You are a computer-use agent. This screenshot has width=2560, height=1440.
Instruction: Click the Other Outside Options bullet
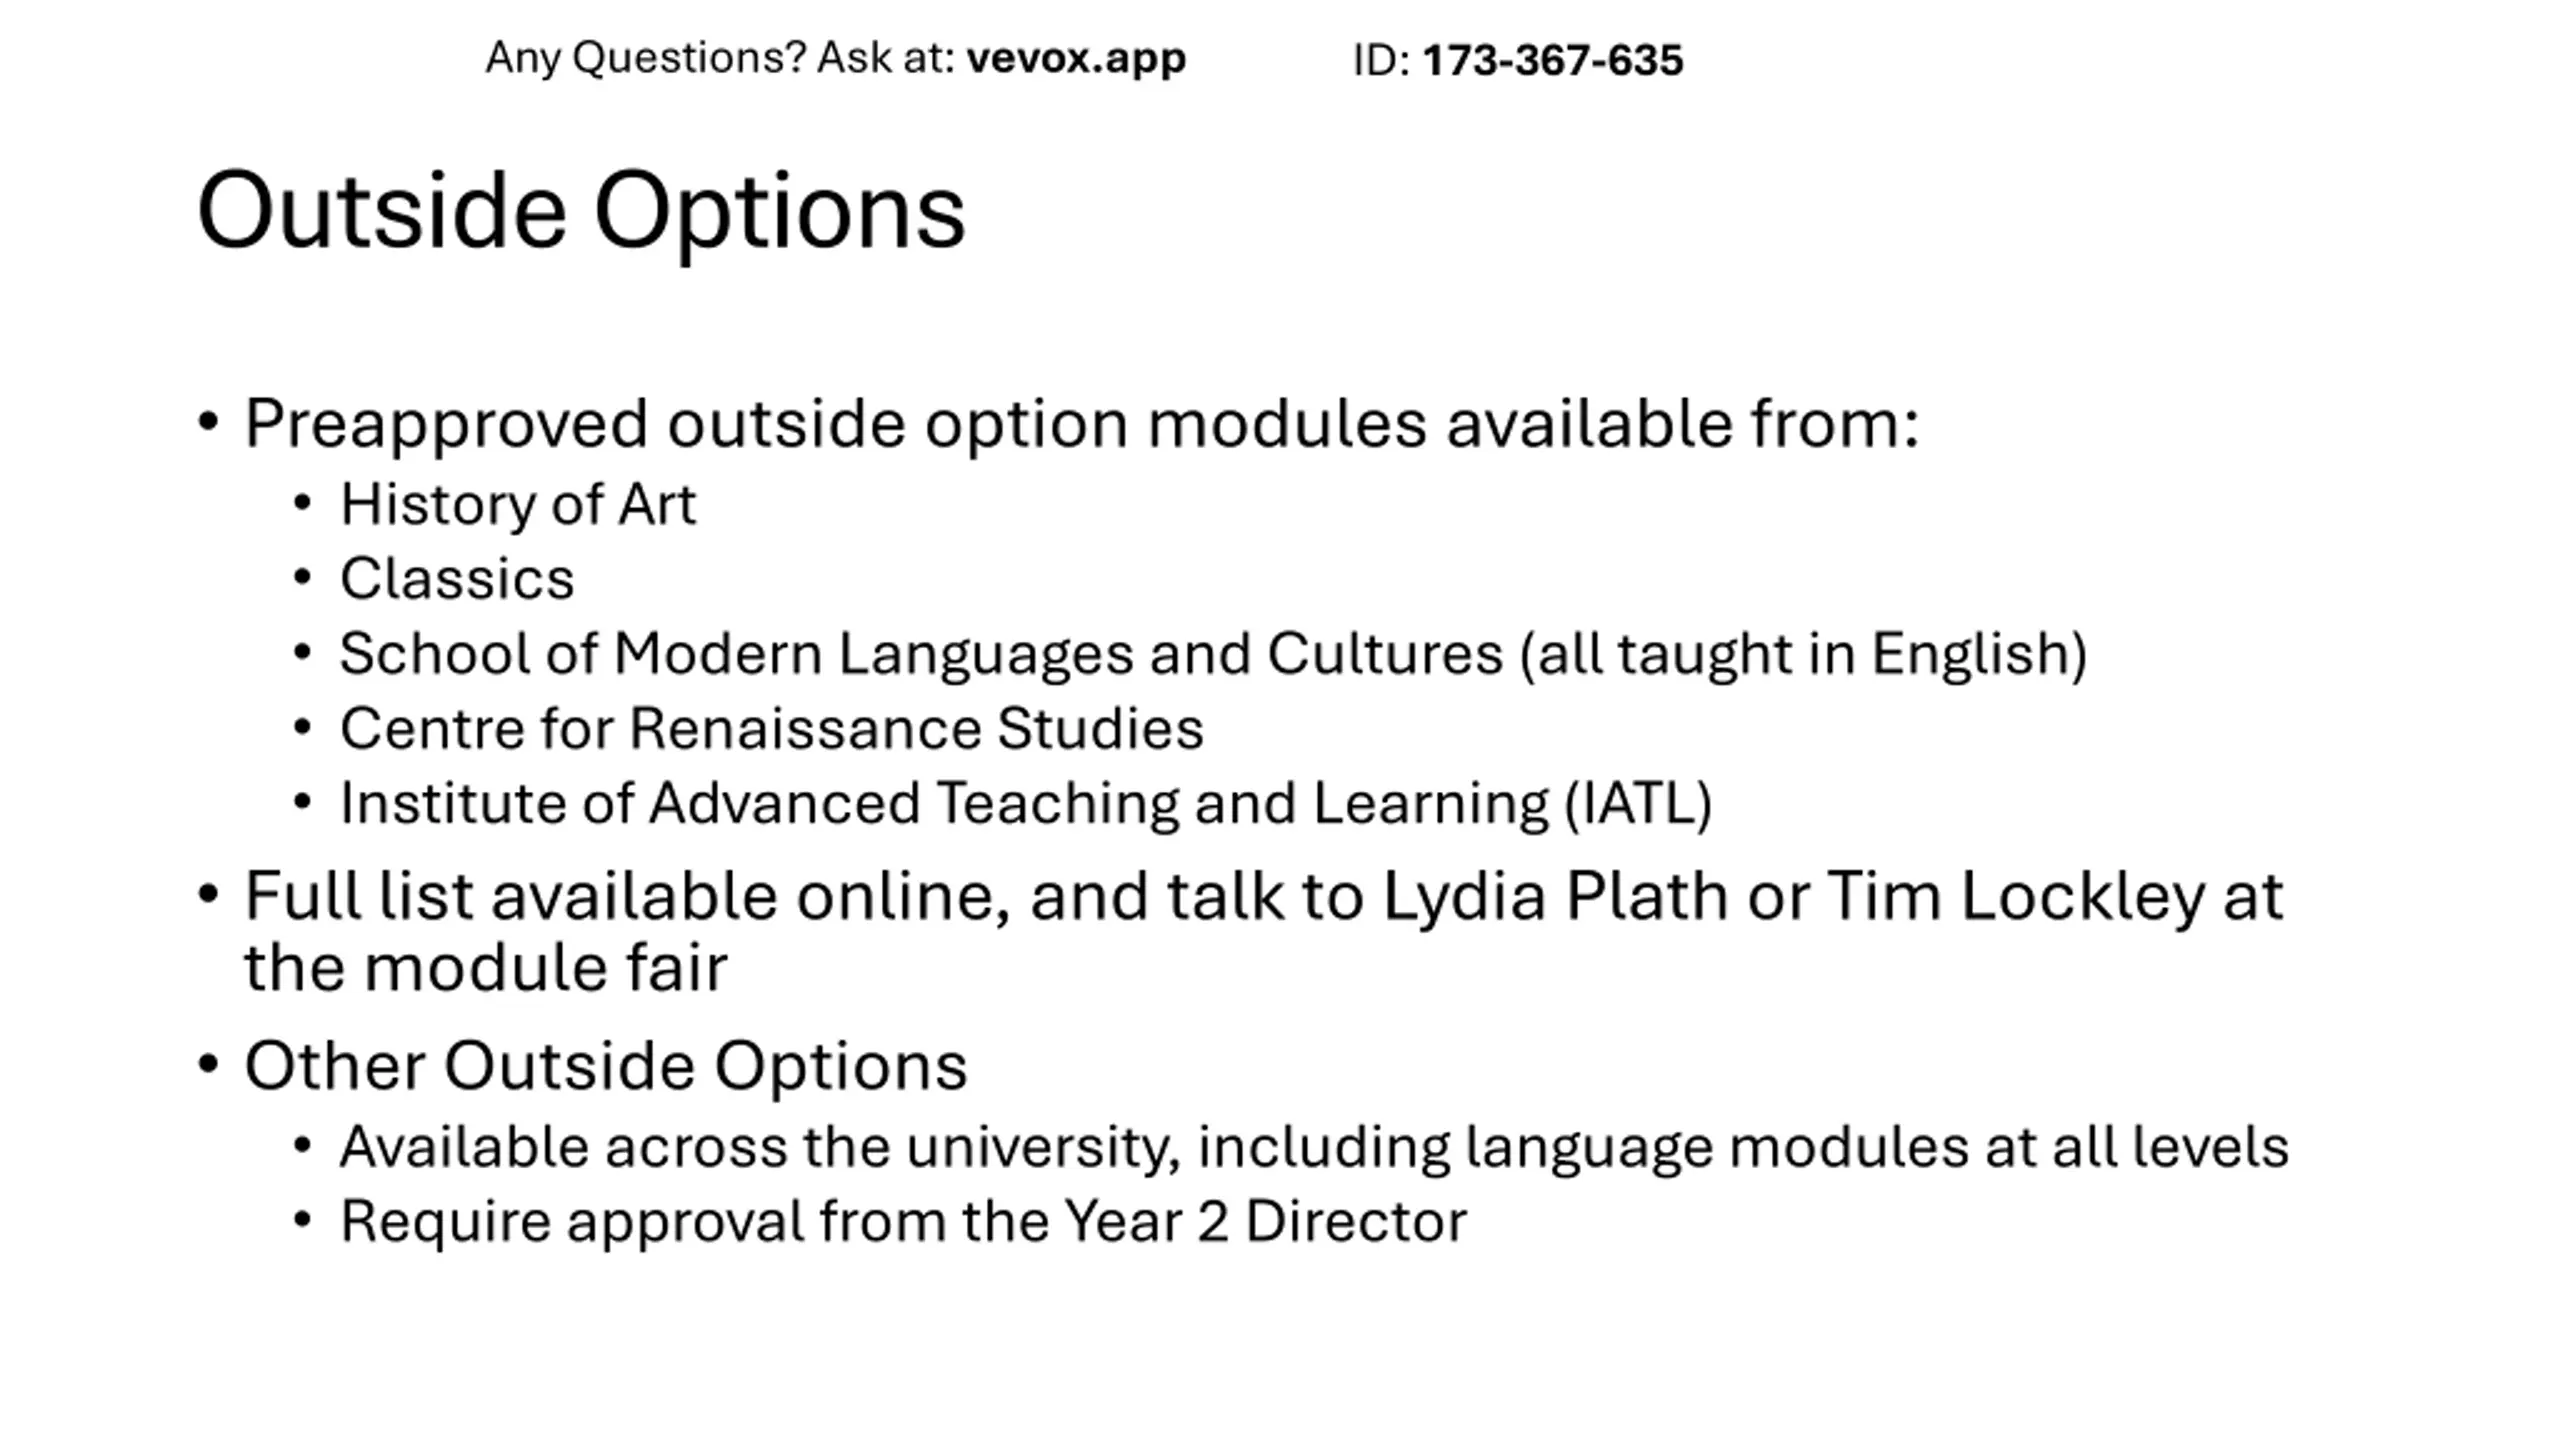[x=606, y=1066]
